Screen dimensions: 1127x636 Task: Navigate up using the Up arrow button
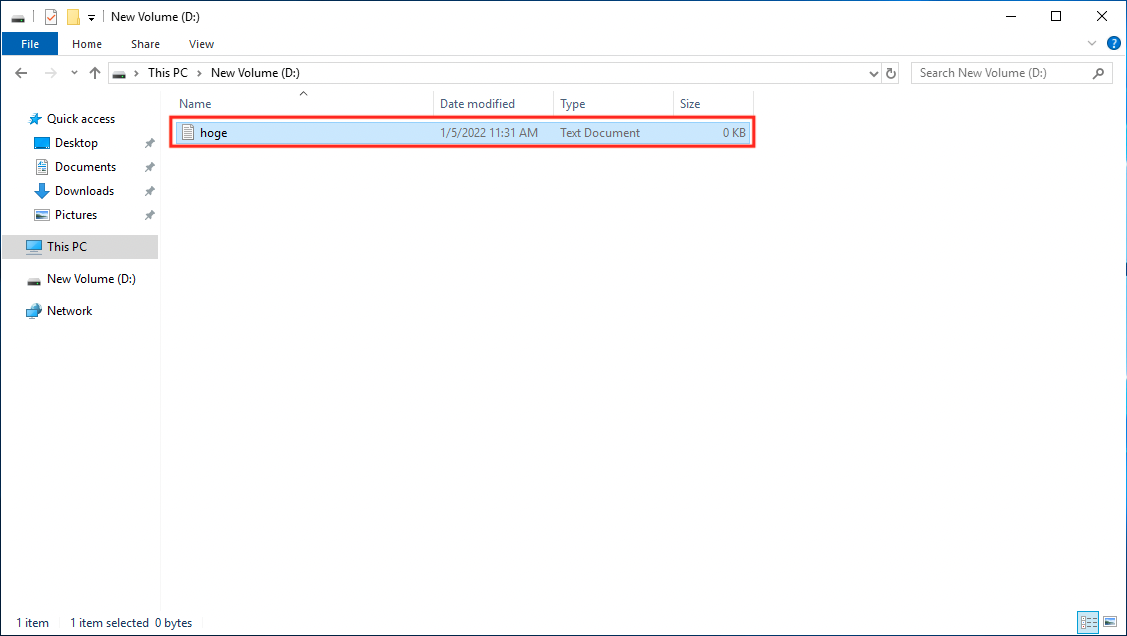click(95, 72)
